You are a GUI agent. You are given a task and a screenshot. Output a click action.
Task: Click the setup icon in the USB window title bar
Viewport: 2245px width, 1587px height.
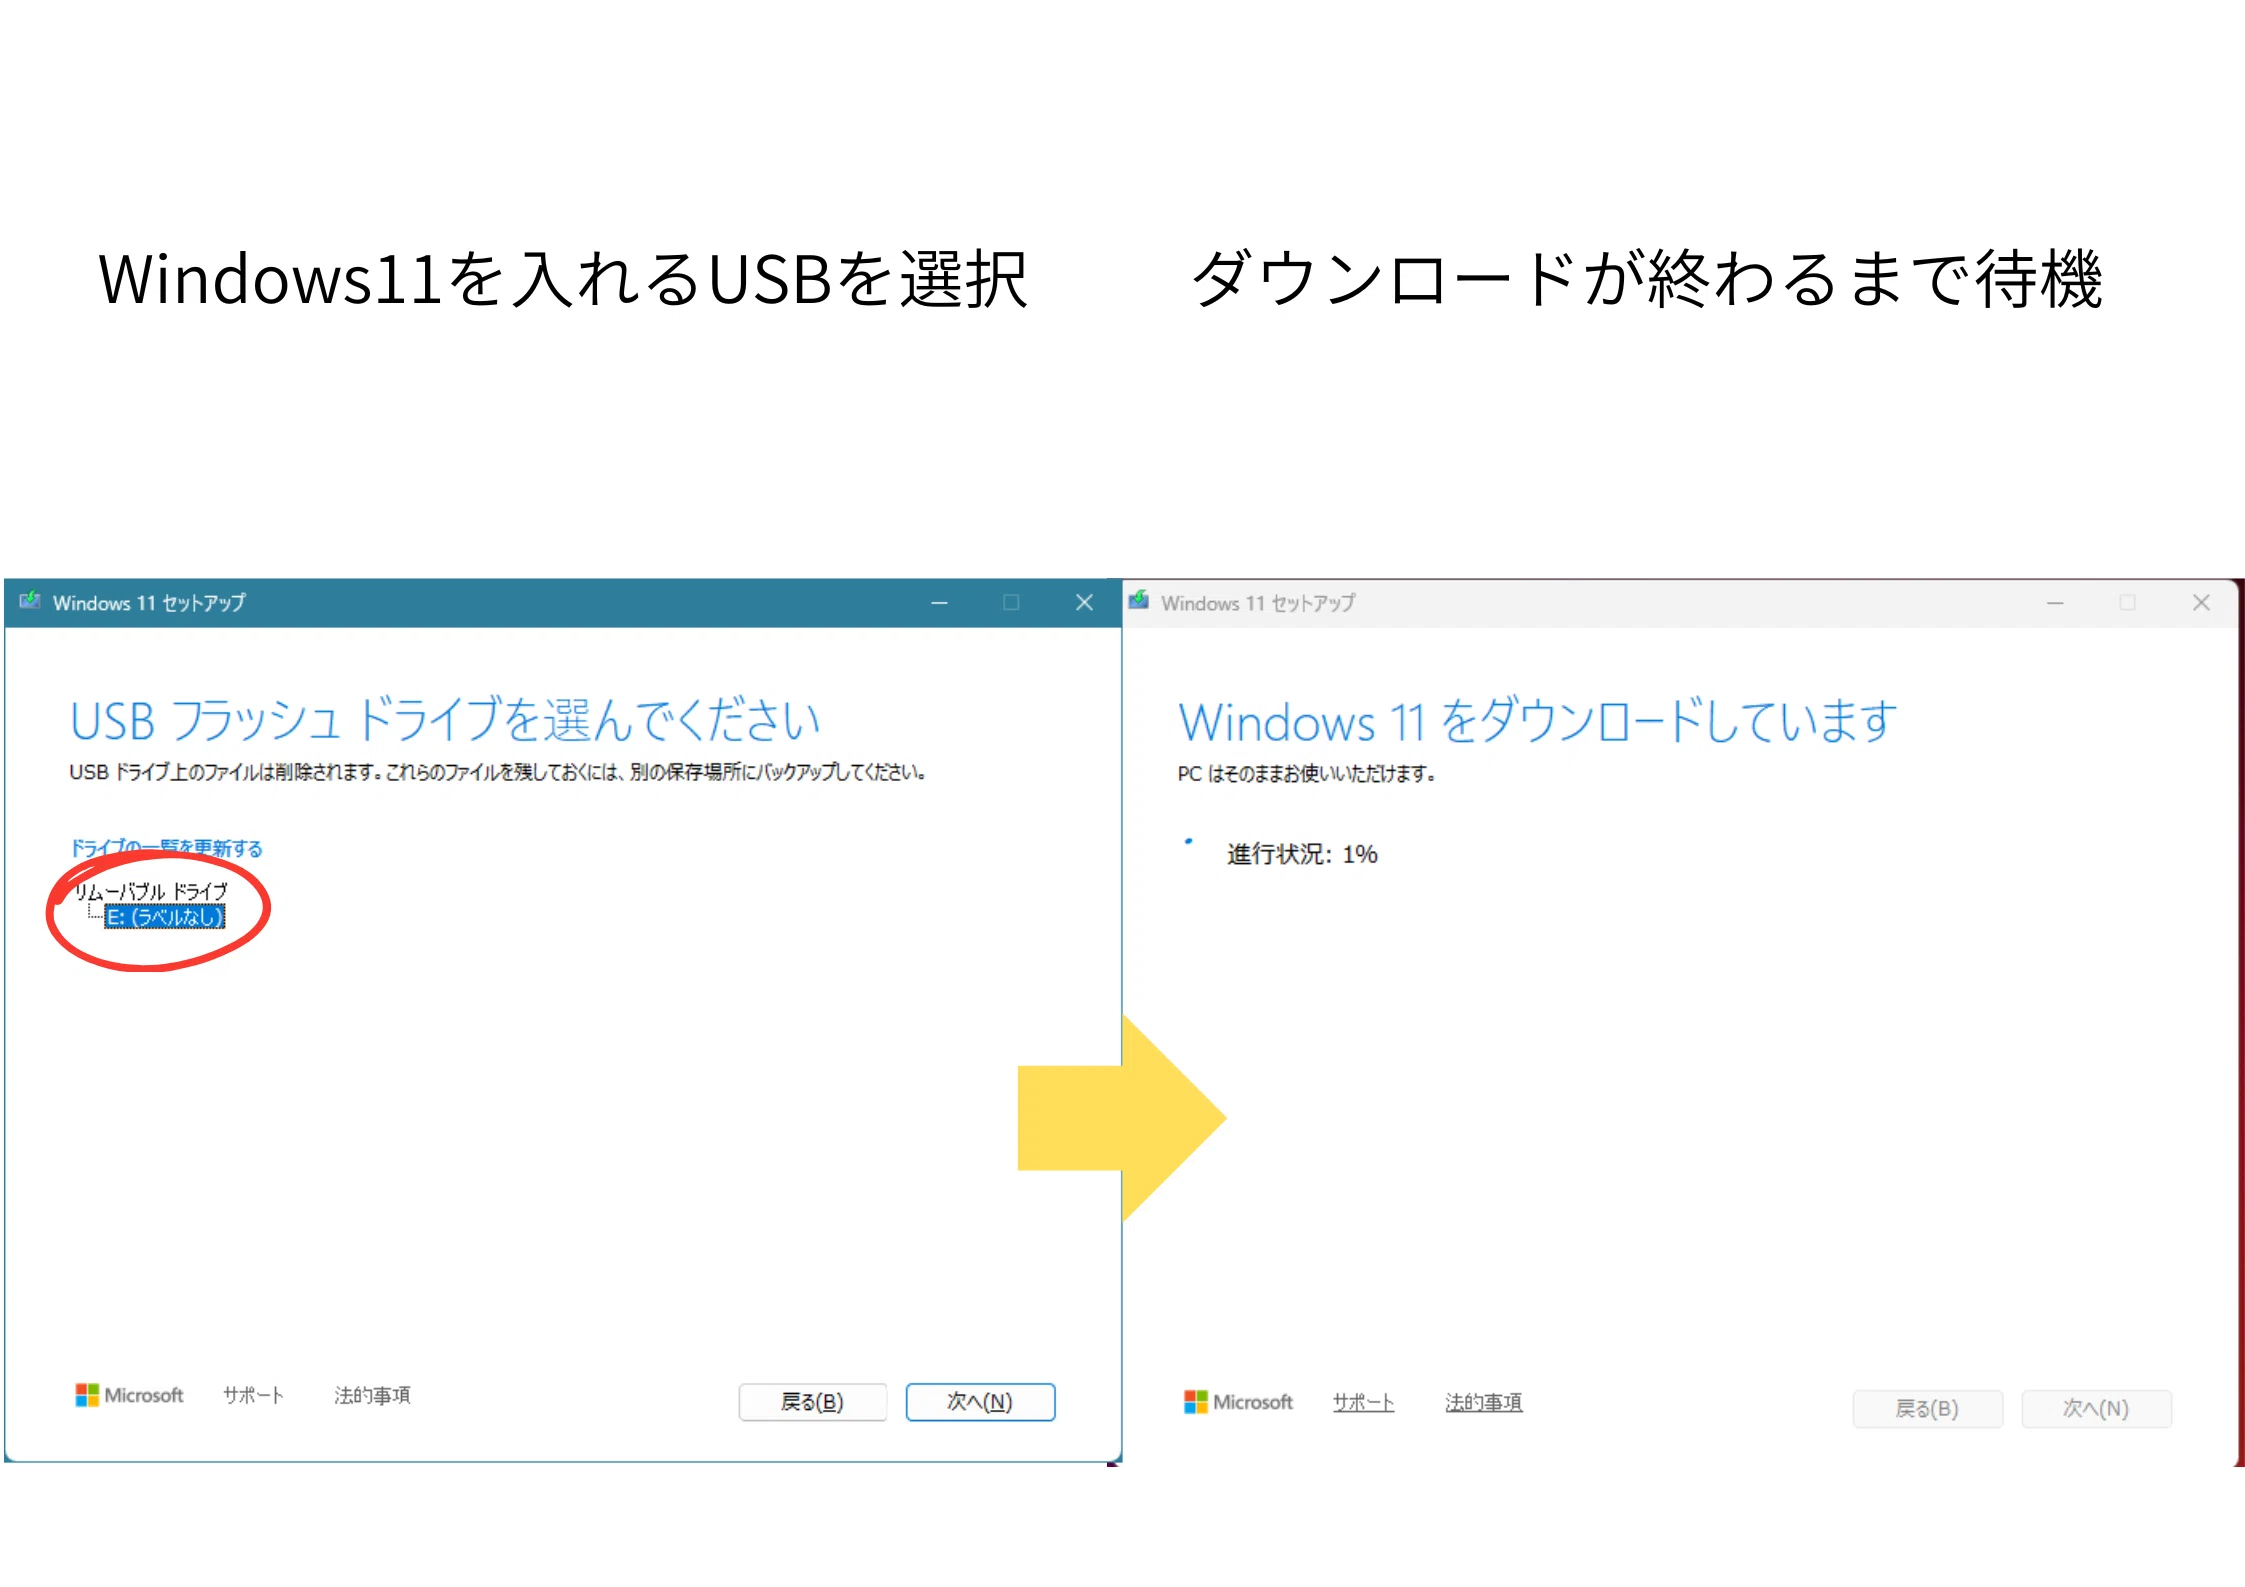30,601
